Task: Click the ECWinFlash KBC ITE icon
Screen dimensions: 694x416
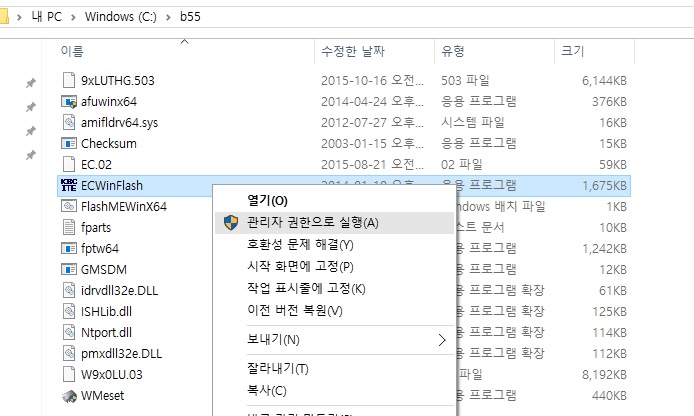Action: pos(69,185)
